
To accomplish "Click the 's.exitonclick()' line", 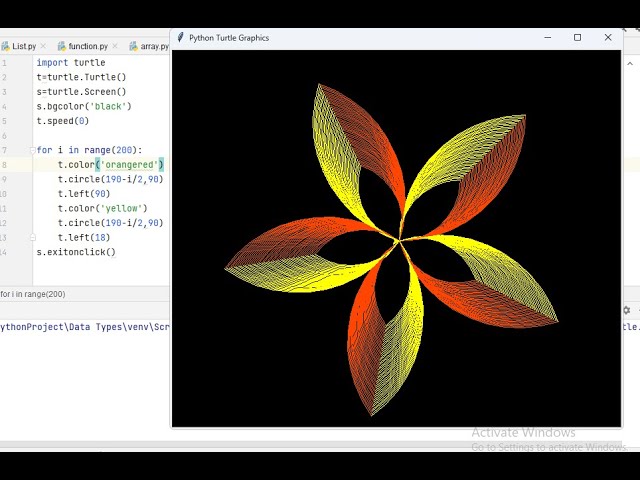I will tap(76, 252).
